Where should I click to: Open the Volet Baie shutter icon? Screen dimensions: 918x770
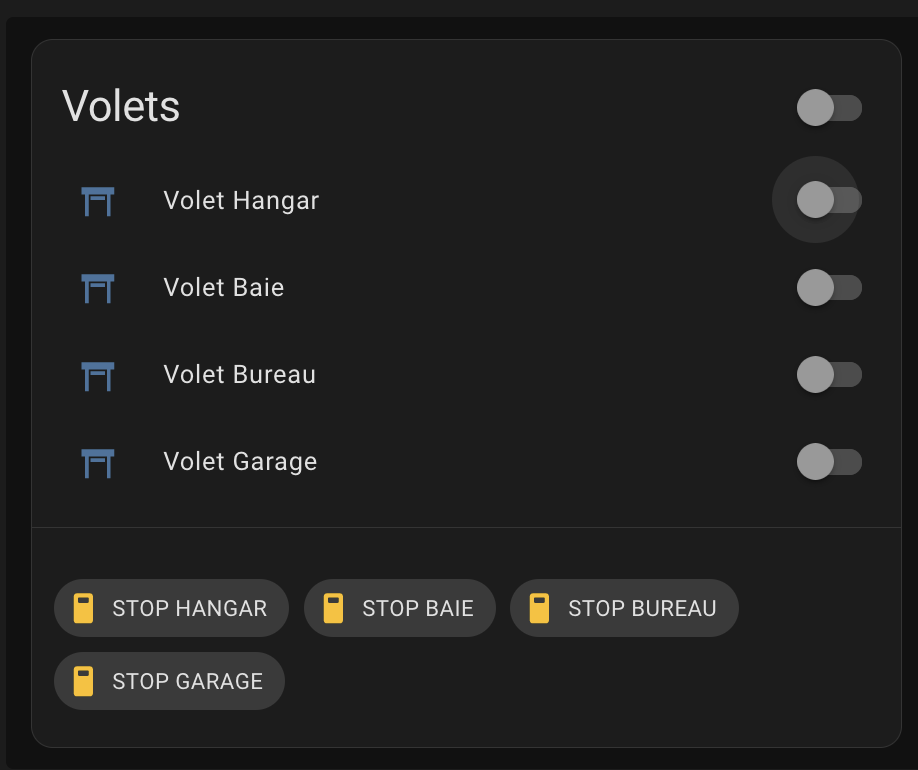(x=98, y=289)
